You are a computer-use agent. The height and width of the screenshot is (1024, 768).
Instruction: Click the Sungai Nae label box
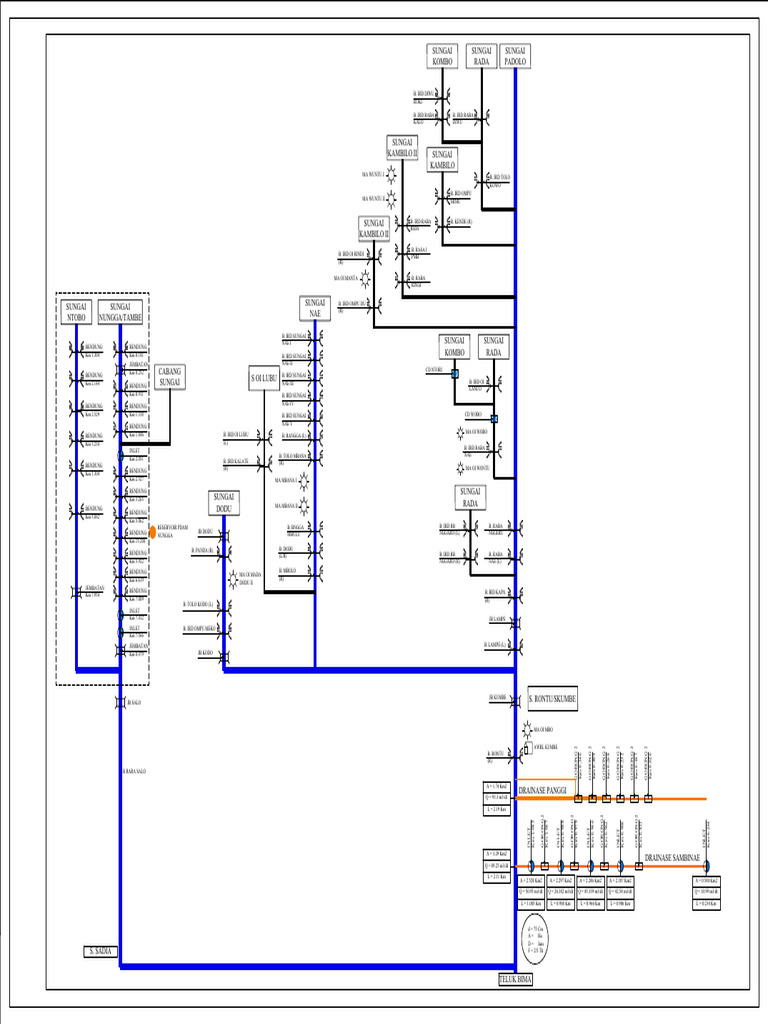click(x=315, y=308)
